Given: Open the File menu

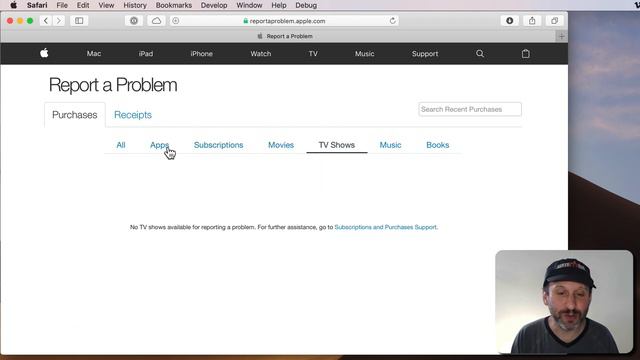Looking at the screenshot, I should pos(62,5).
